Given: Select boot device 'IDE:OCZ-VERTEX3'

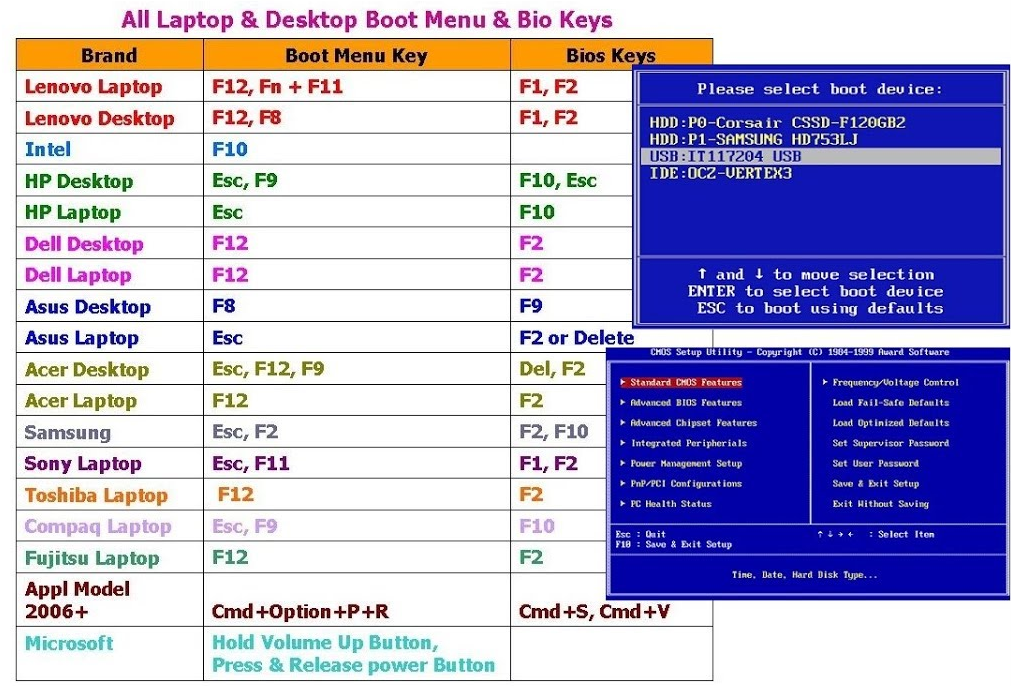Looking at the screenshot, I should tap(720, 173).
